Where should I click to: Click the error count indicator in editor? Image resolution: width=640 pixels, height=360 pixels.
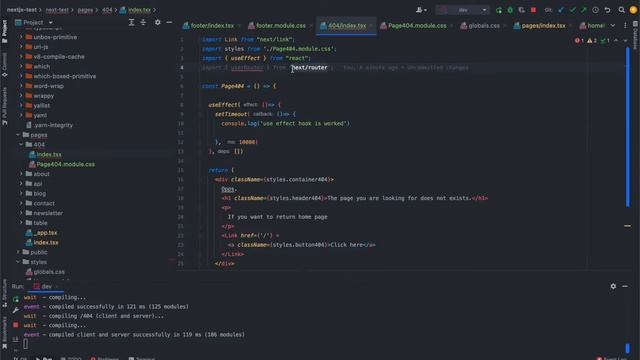pos(579,40)
